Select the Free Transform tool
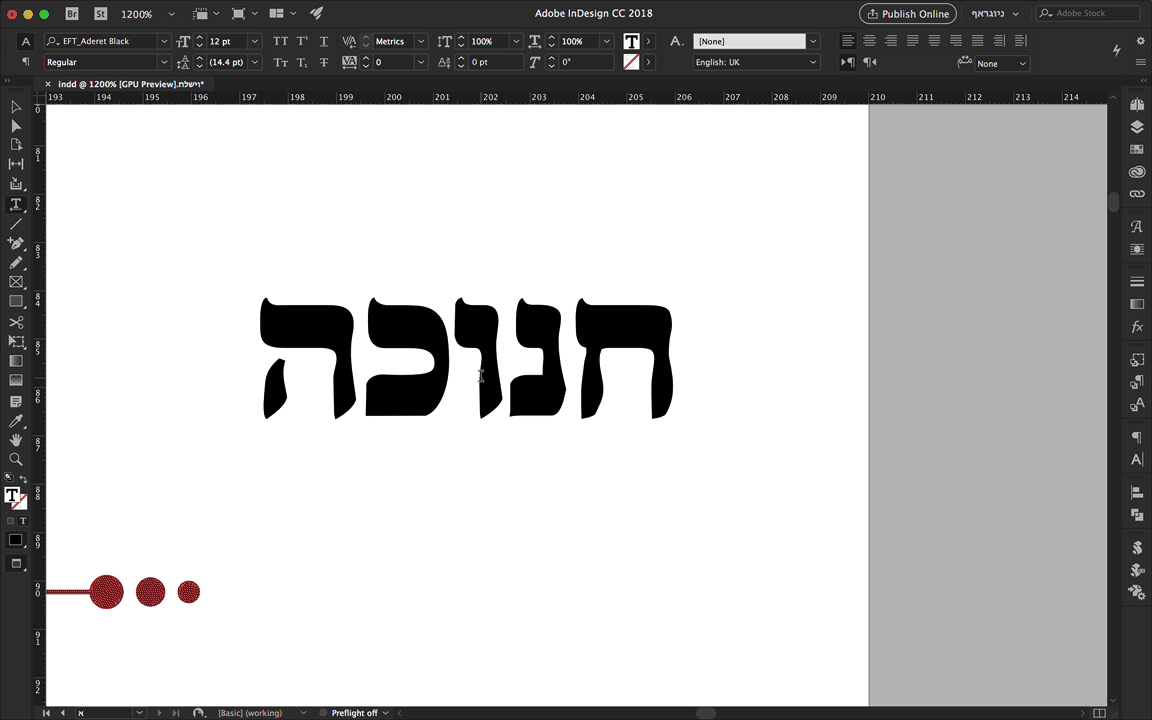1152x720 pixels. [15, 342]
